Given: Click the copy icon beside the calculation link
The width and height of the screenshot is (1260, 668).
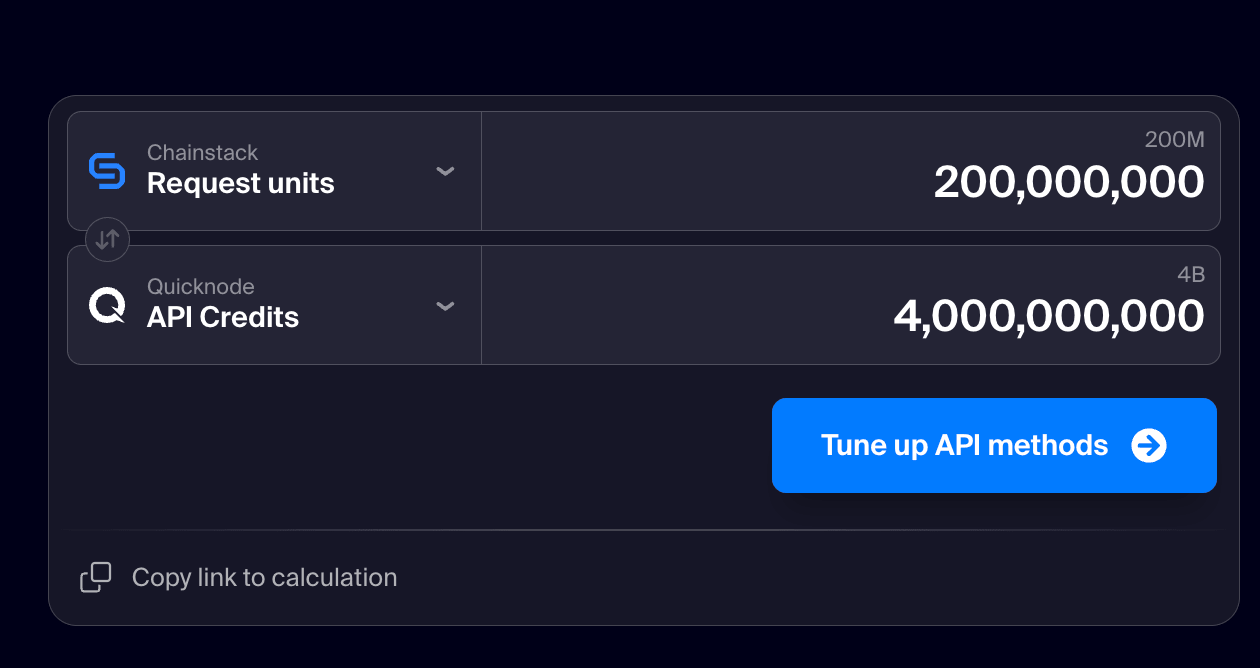Looking at the screenshot, I should 96,577.
